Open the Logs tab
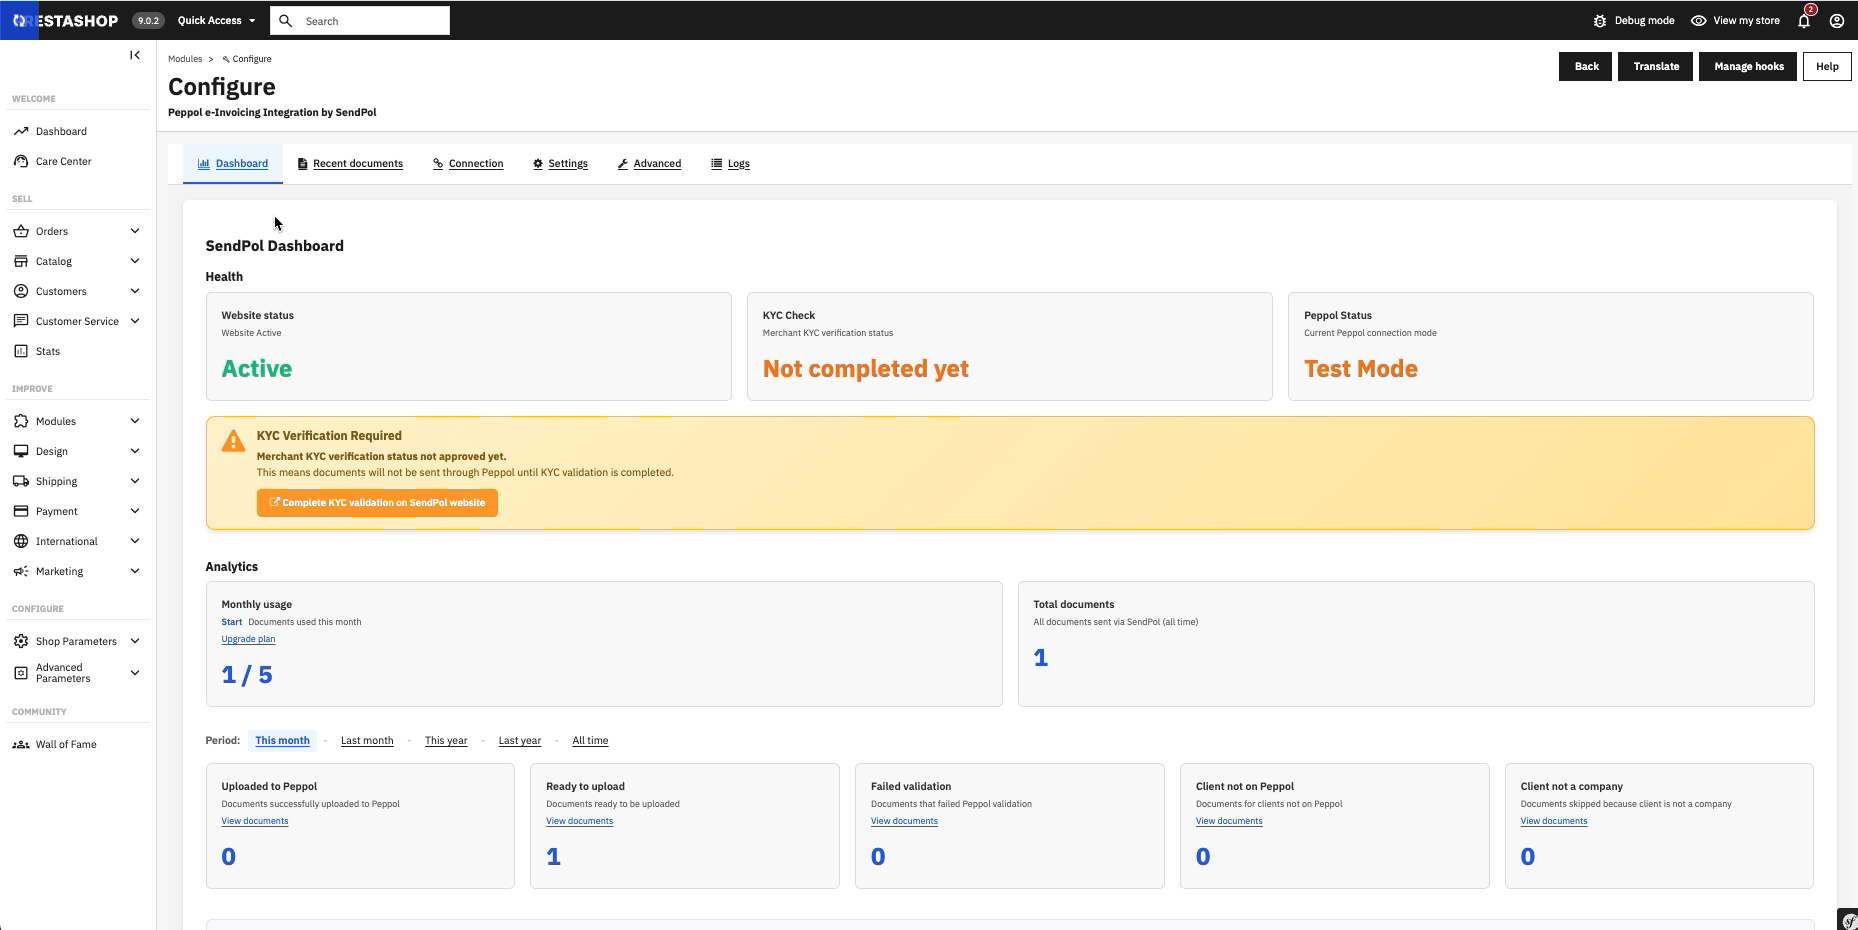This screenshot has height=930, width=1858. (x=730, y=163)
